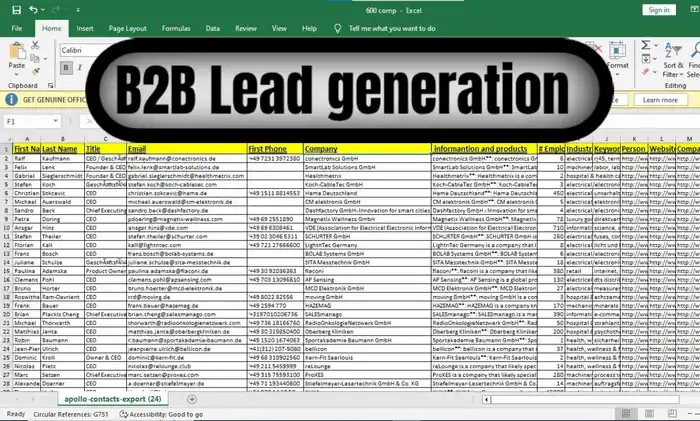Viewport: 700px width, 421px height.
Task: Select the Company header cell
Action: (367, 149)
